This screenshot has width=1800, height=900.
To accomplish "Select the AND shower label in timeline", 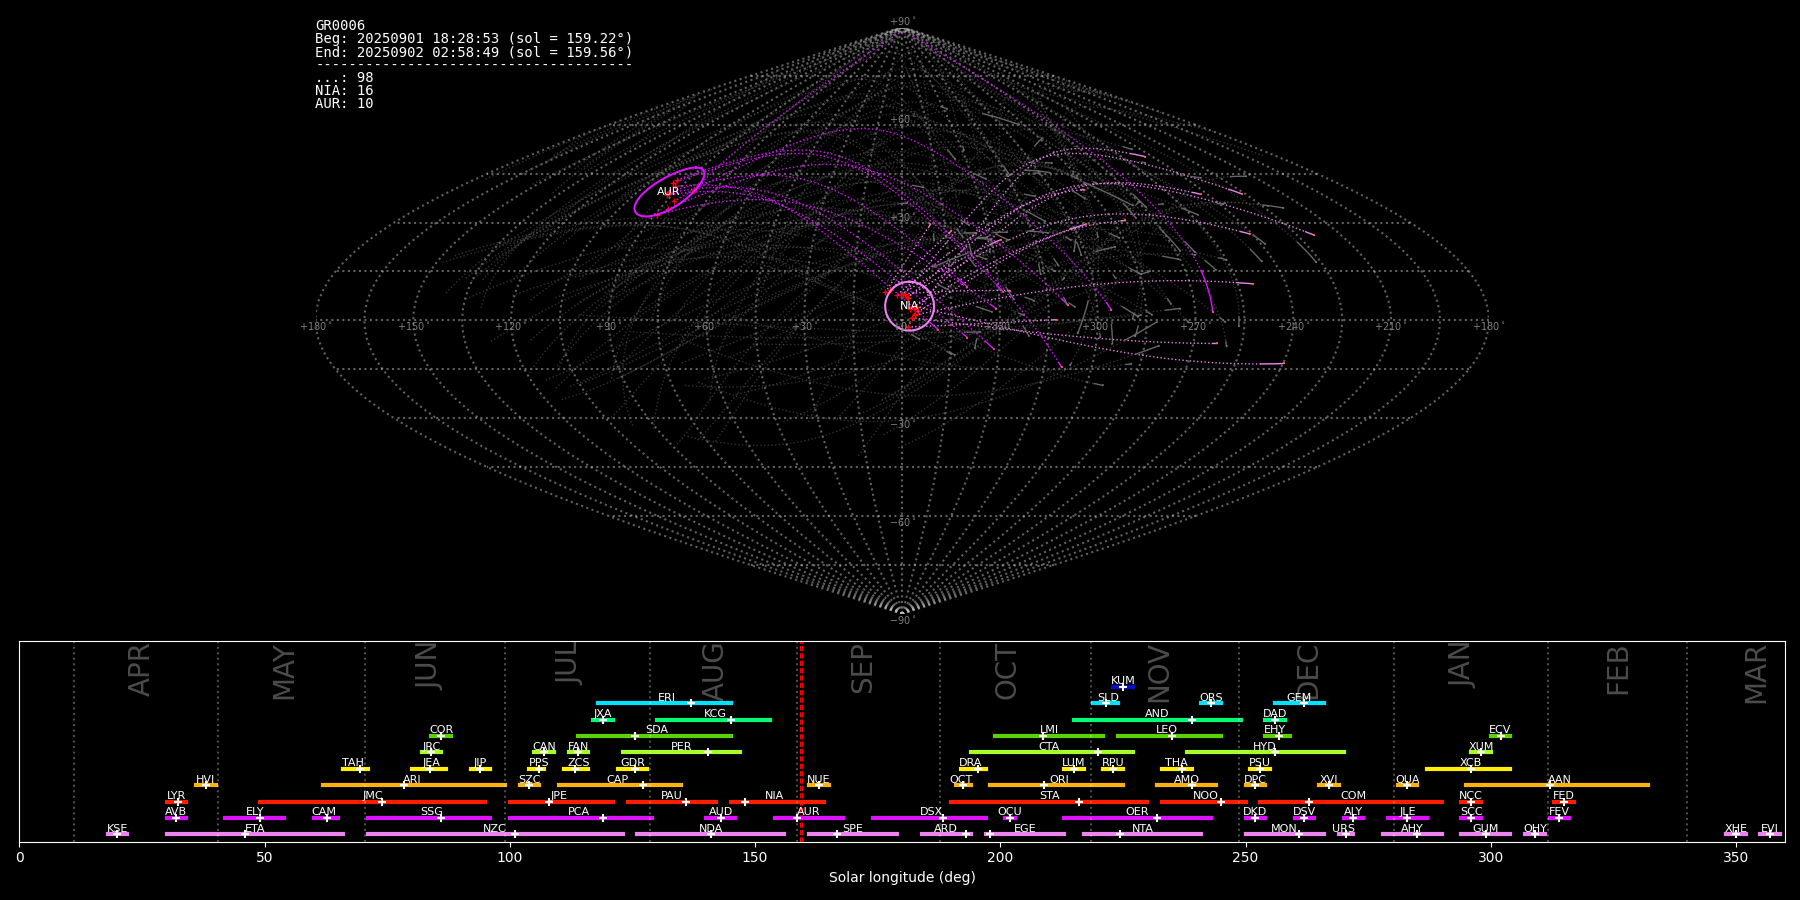I will (1157, 714).
